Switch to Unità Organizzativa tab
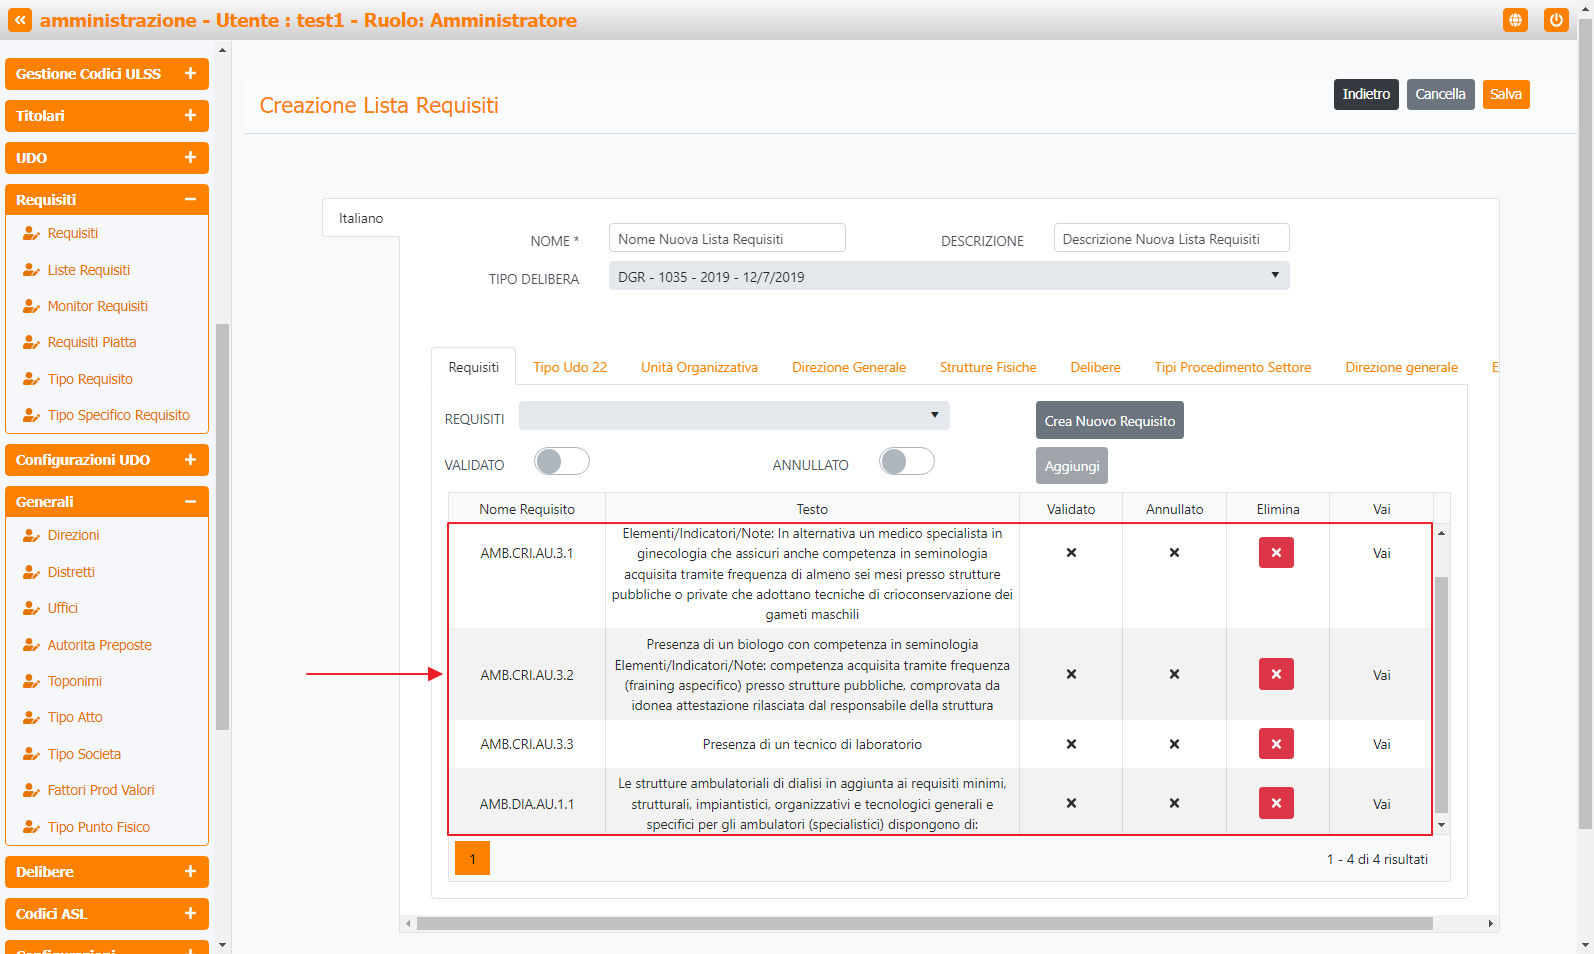Image resolution: width=1594 pixels, height=954 pixels. tap(699, 367)
